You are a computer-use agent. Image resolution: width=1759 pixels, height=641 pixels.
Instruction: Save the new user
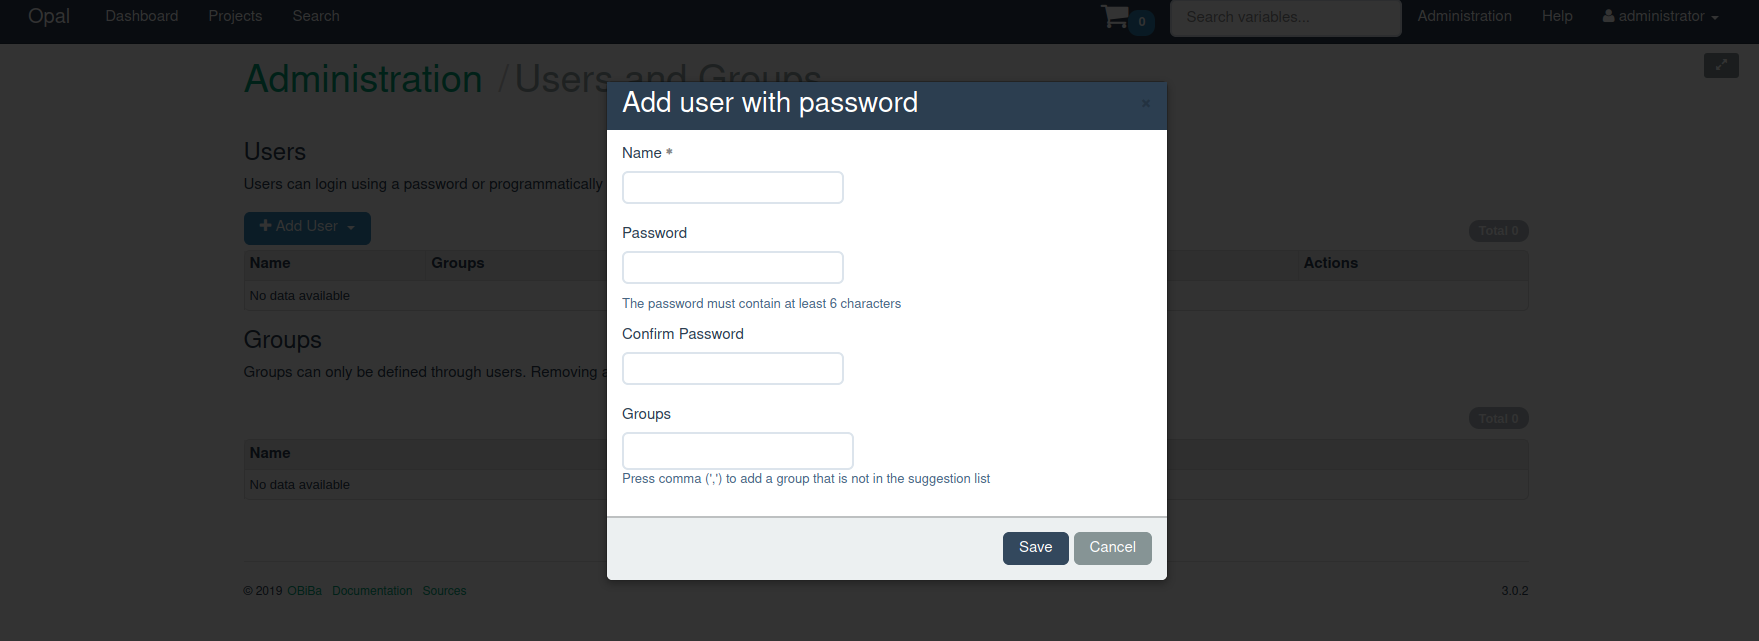tap(1036, 548)
